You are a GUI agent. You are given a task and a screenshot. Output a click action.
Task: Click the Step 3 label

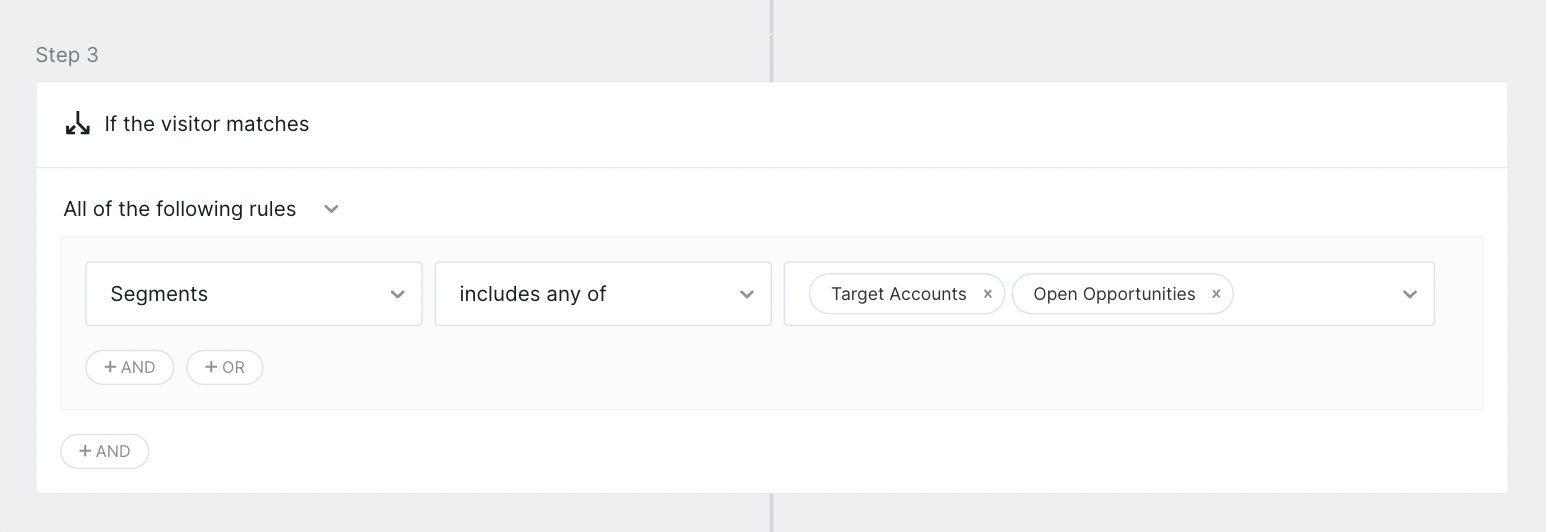(x=67, y=55)
